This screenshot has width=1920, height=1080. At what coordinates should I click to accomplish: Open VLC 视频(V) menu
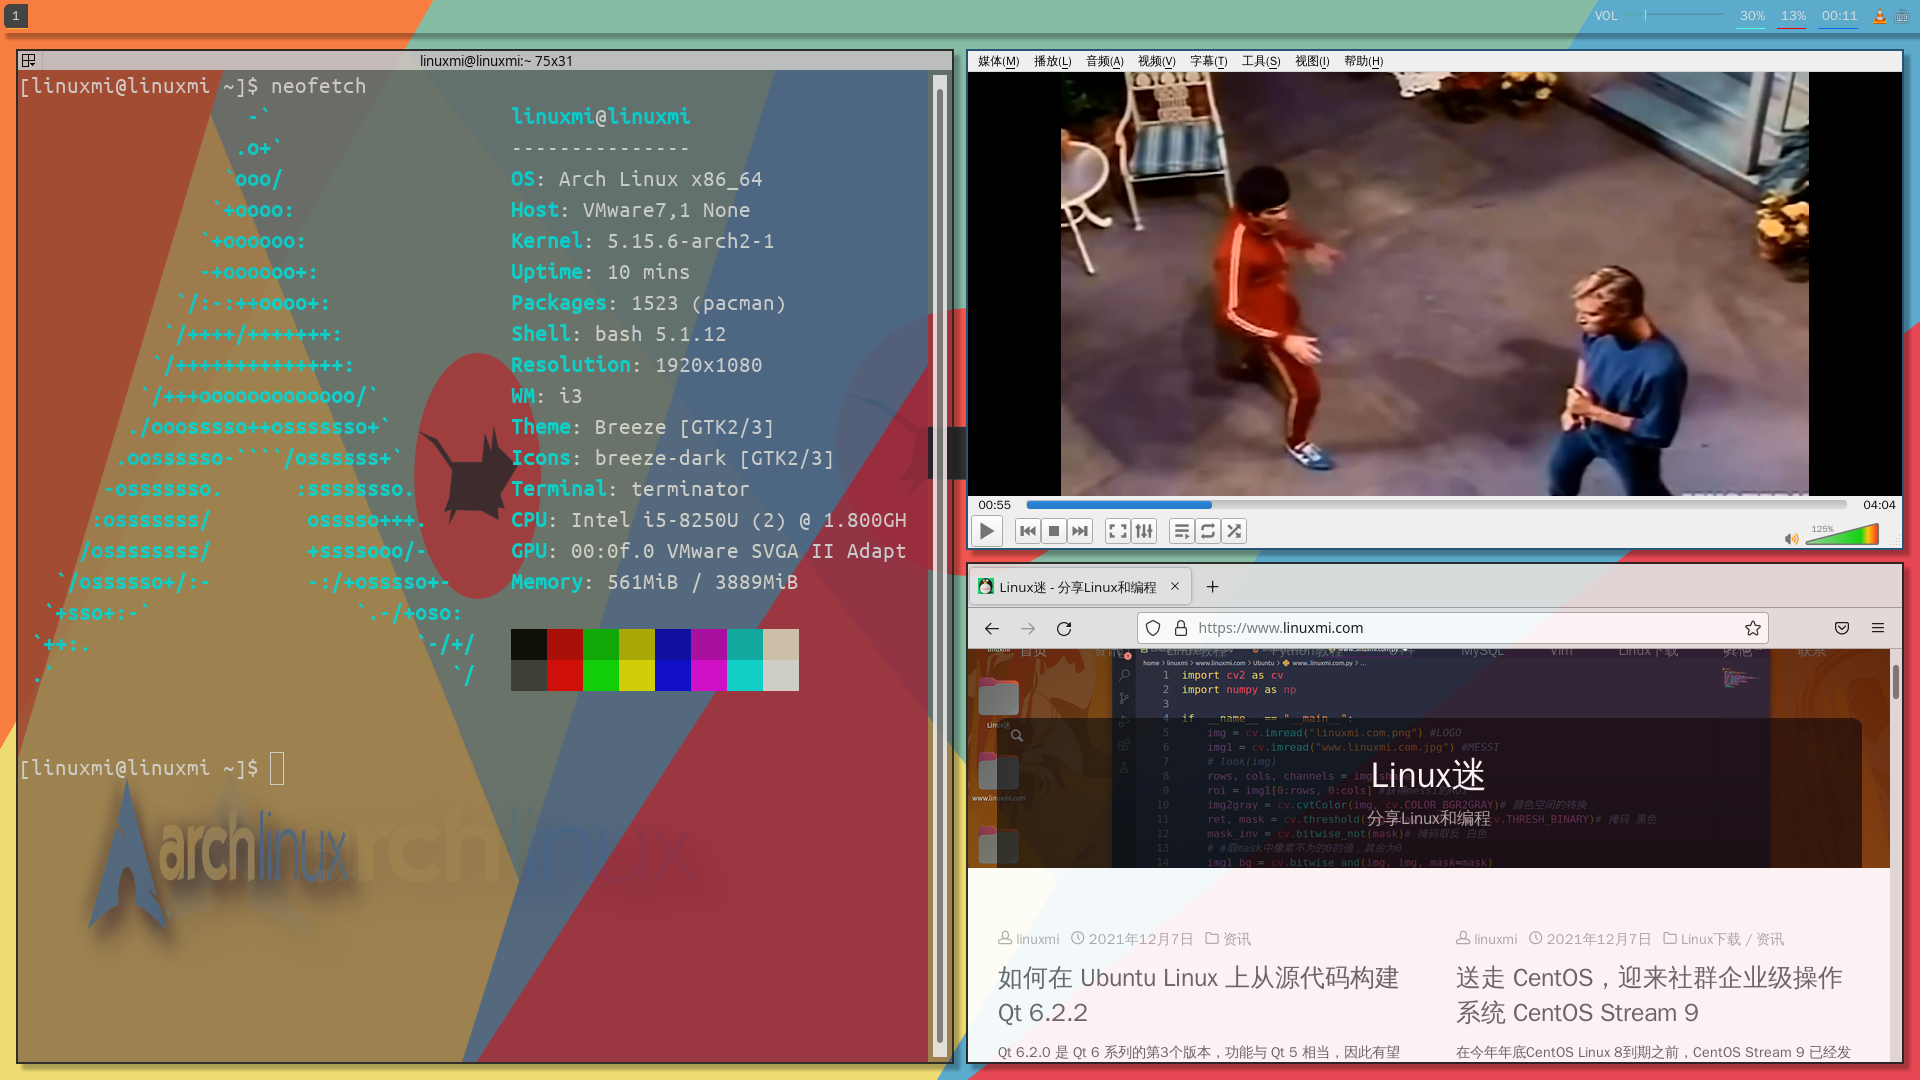(1156, 61)
